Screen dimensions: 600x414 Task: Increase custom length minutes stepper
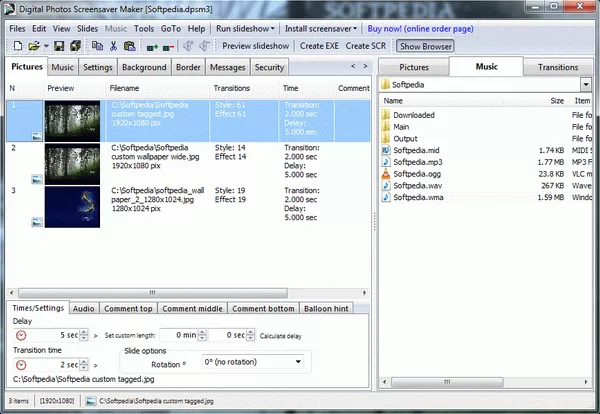[x=202, y=332]
